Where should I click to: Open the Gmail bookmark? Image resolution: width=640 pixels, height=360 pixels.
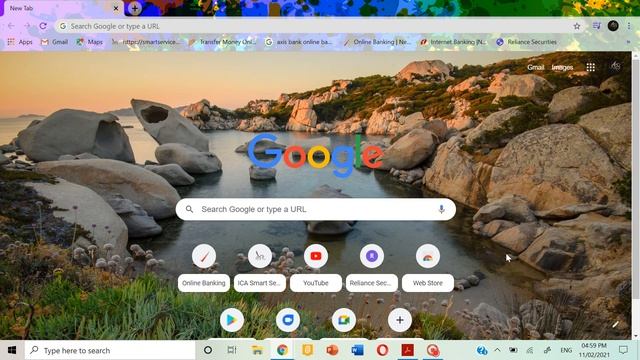[54, 42]
